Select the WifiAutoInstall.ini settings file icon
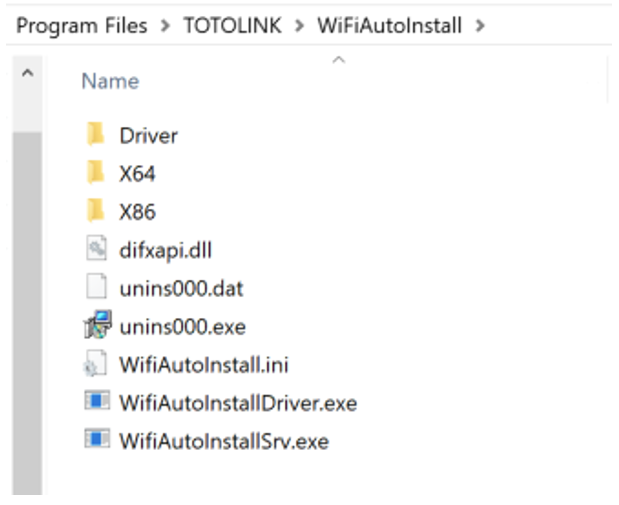The width and height of the screenshot is (619, 505). (96, 365)
